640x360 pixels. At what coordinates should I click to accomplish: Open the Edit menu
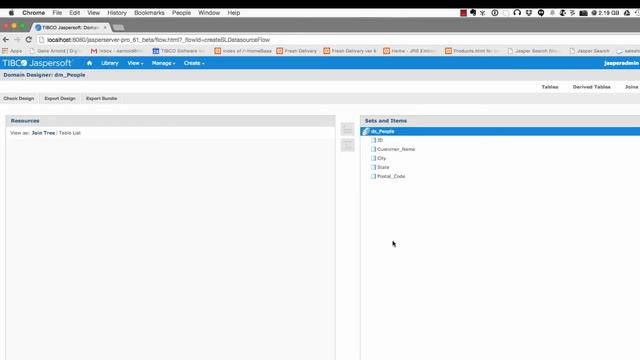pos(75,13)
